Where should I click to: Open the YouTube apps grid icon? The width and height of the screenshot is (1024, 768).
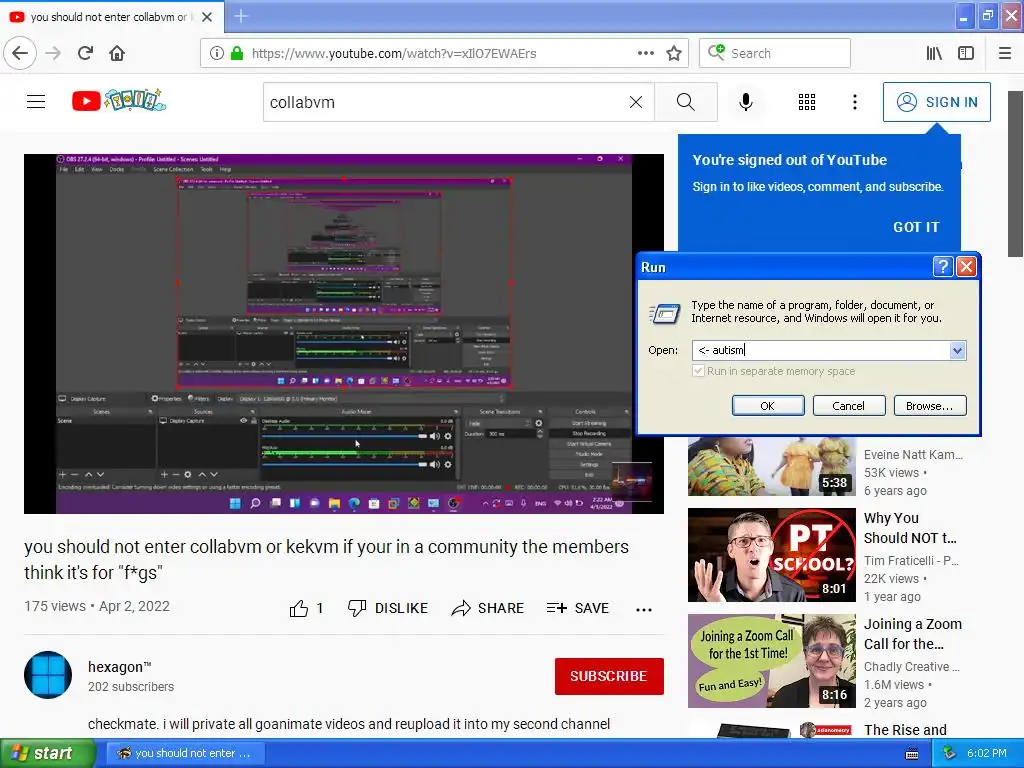pos(807,102)
